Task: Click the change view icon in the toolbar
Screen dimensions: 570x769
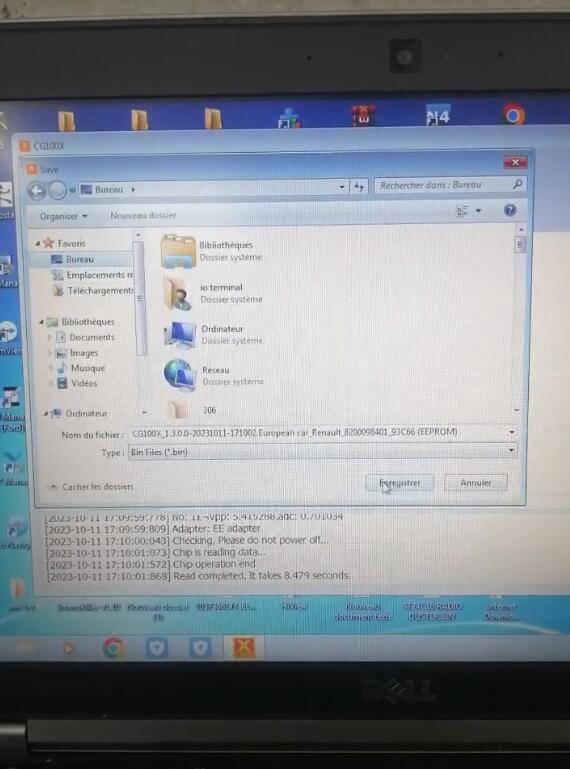Action: coord(462,210)
